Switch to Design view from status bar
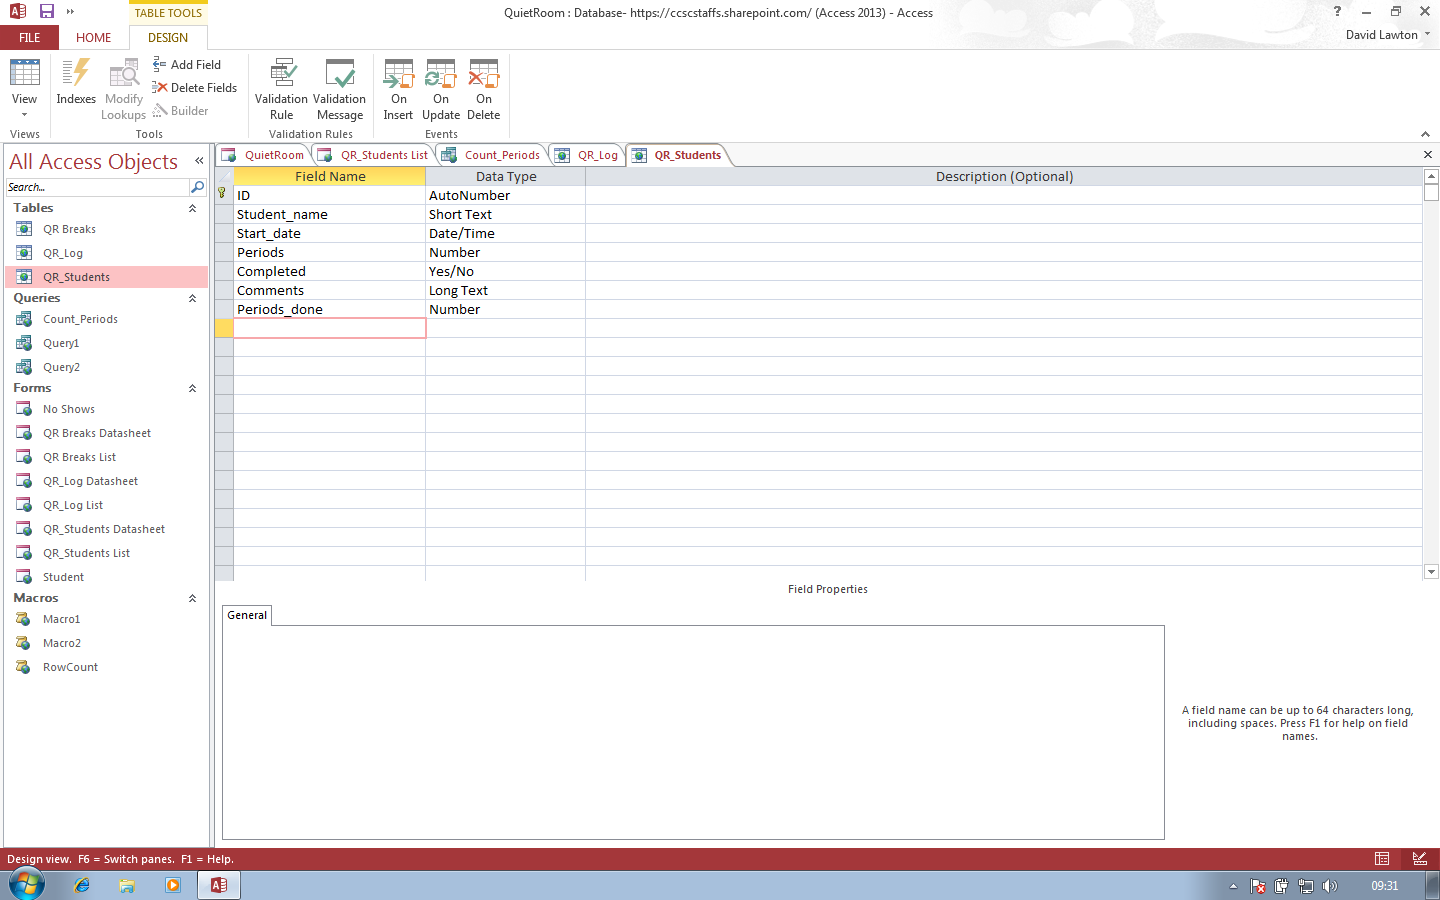1440x900 pixels. point(1419,859)
